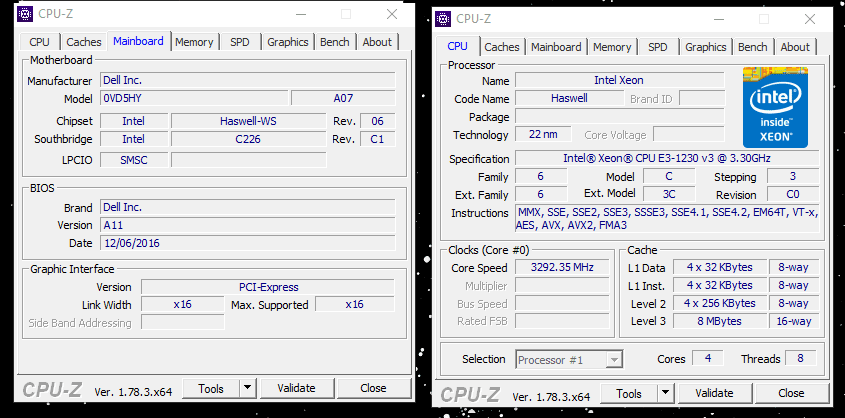Open the Bench tab in the left window
The height and width of the screenshot is (418, 845).
pyautogui.click(x=335, y=42)
